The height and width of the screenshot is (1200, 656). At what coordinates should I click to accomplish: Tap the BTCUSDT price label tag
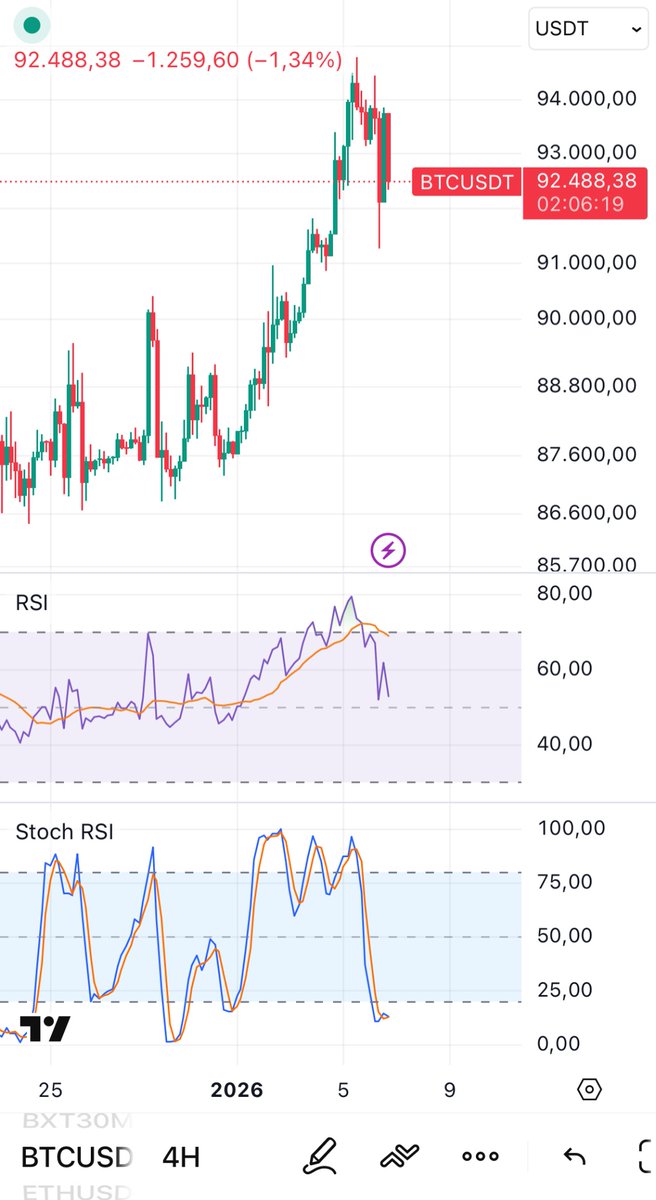[x=466, y=182]
